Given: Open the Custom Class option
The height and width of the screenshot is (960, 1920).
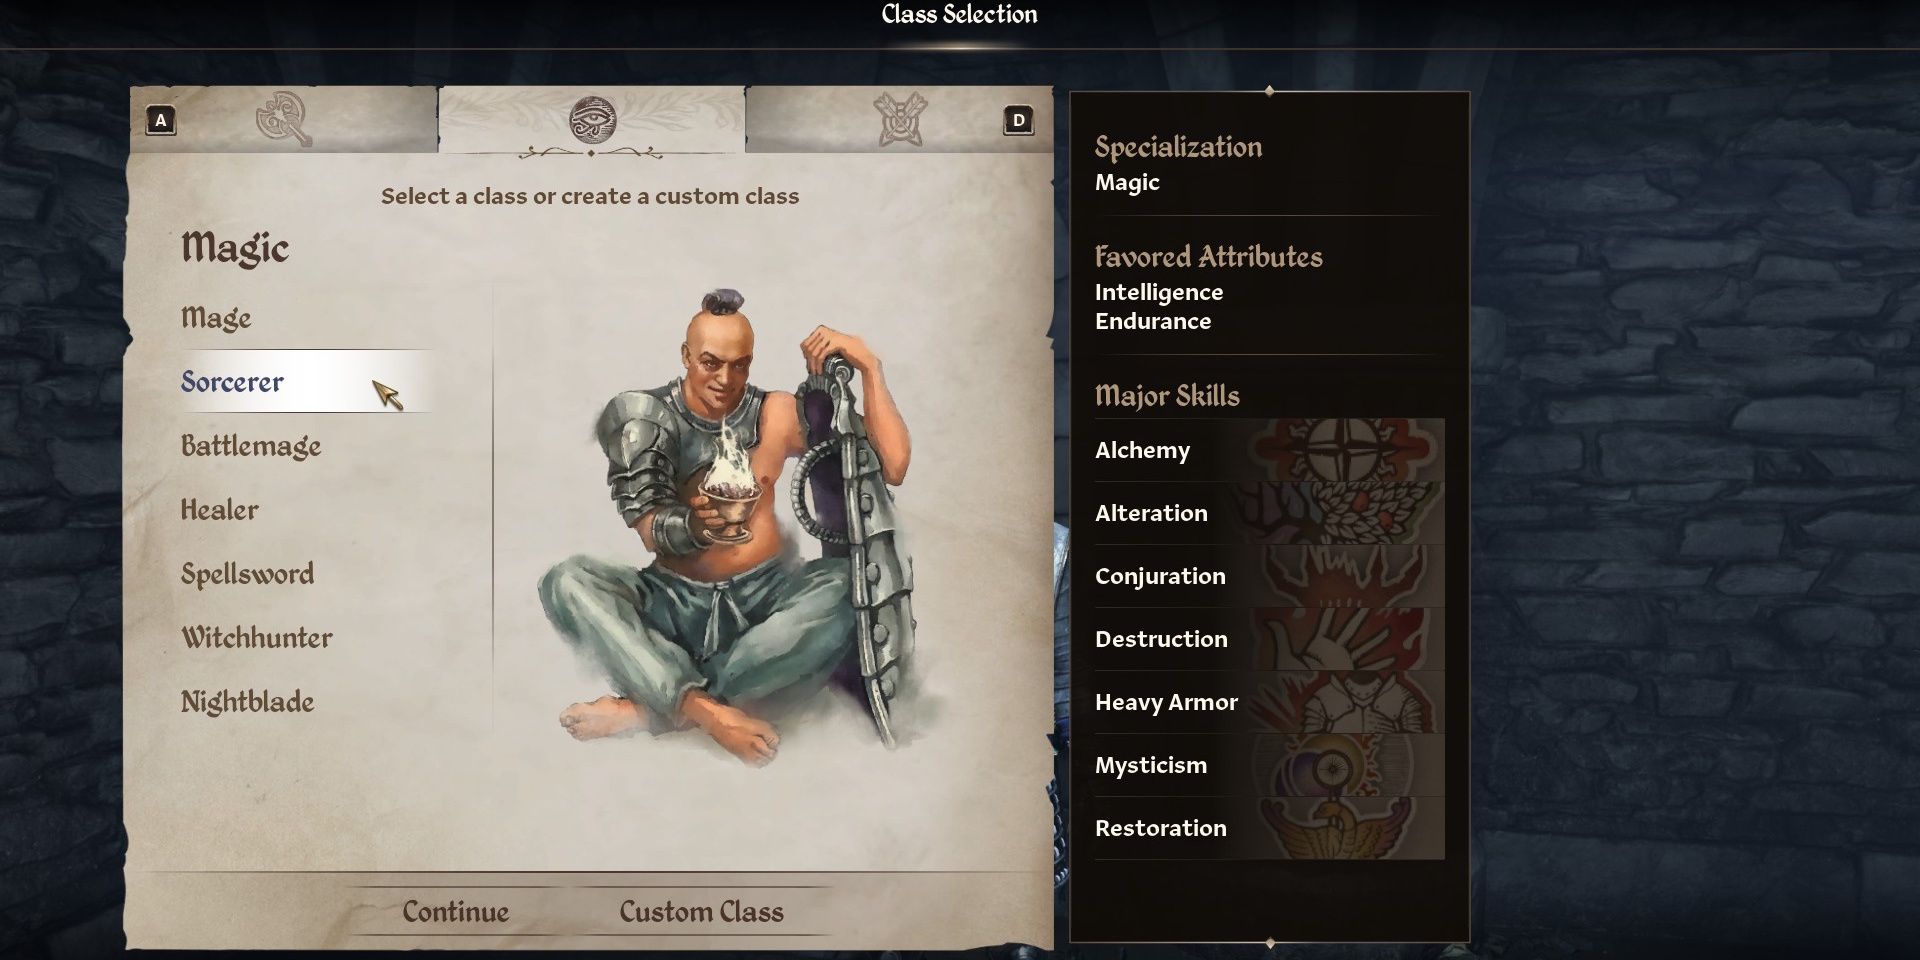Looking at the screenshot, I should [701, 912].
